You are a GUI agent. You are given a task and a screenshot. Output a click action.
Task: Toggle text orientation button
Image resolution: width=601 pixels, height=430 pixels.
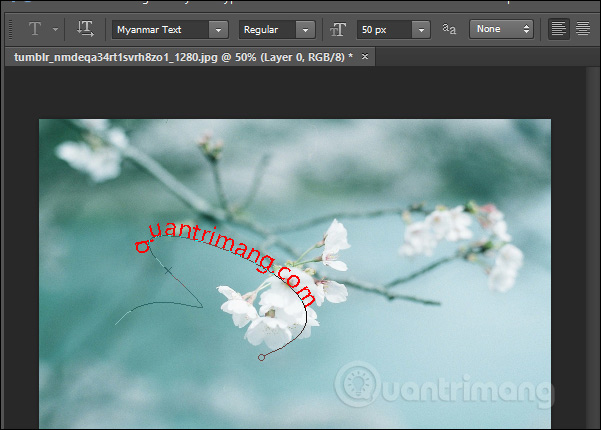85,29
